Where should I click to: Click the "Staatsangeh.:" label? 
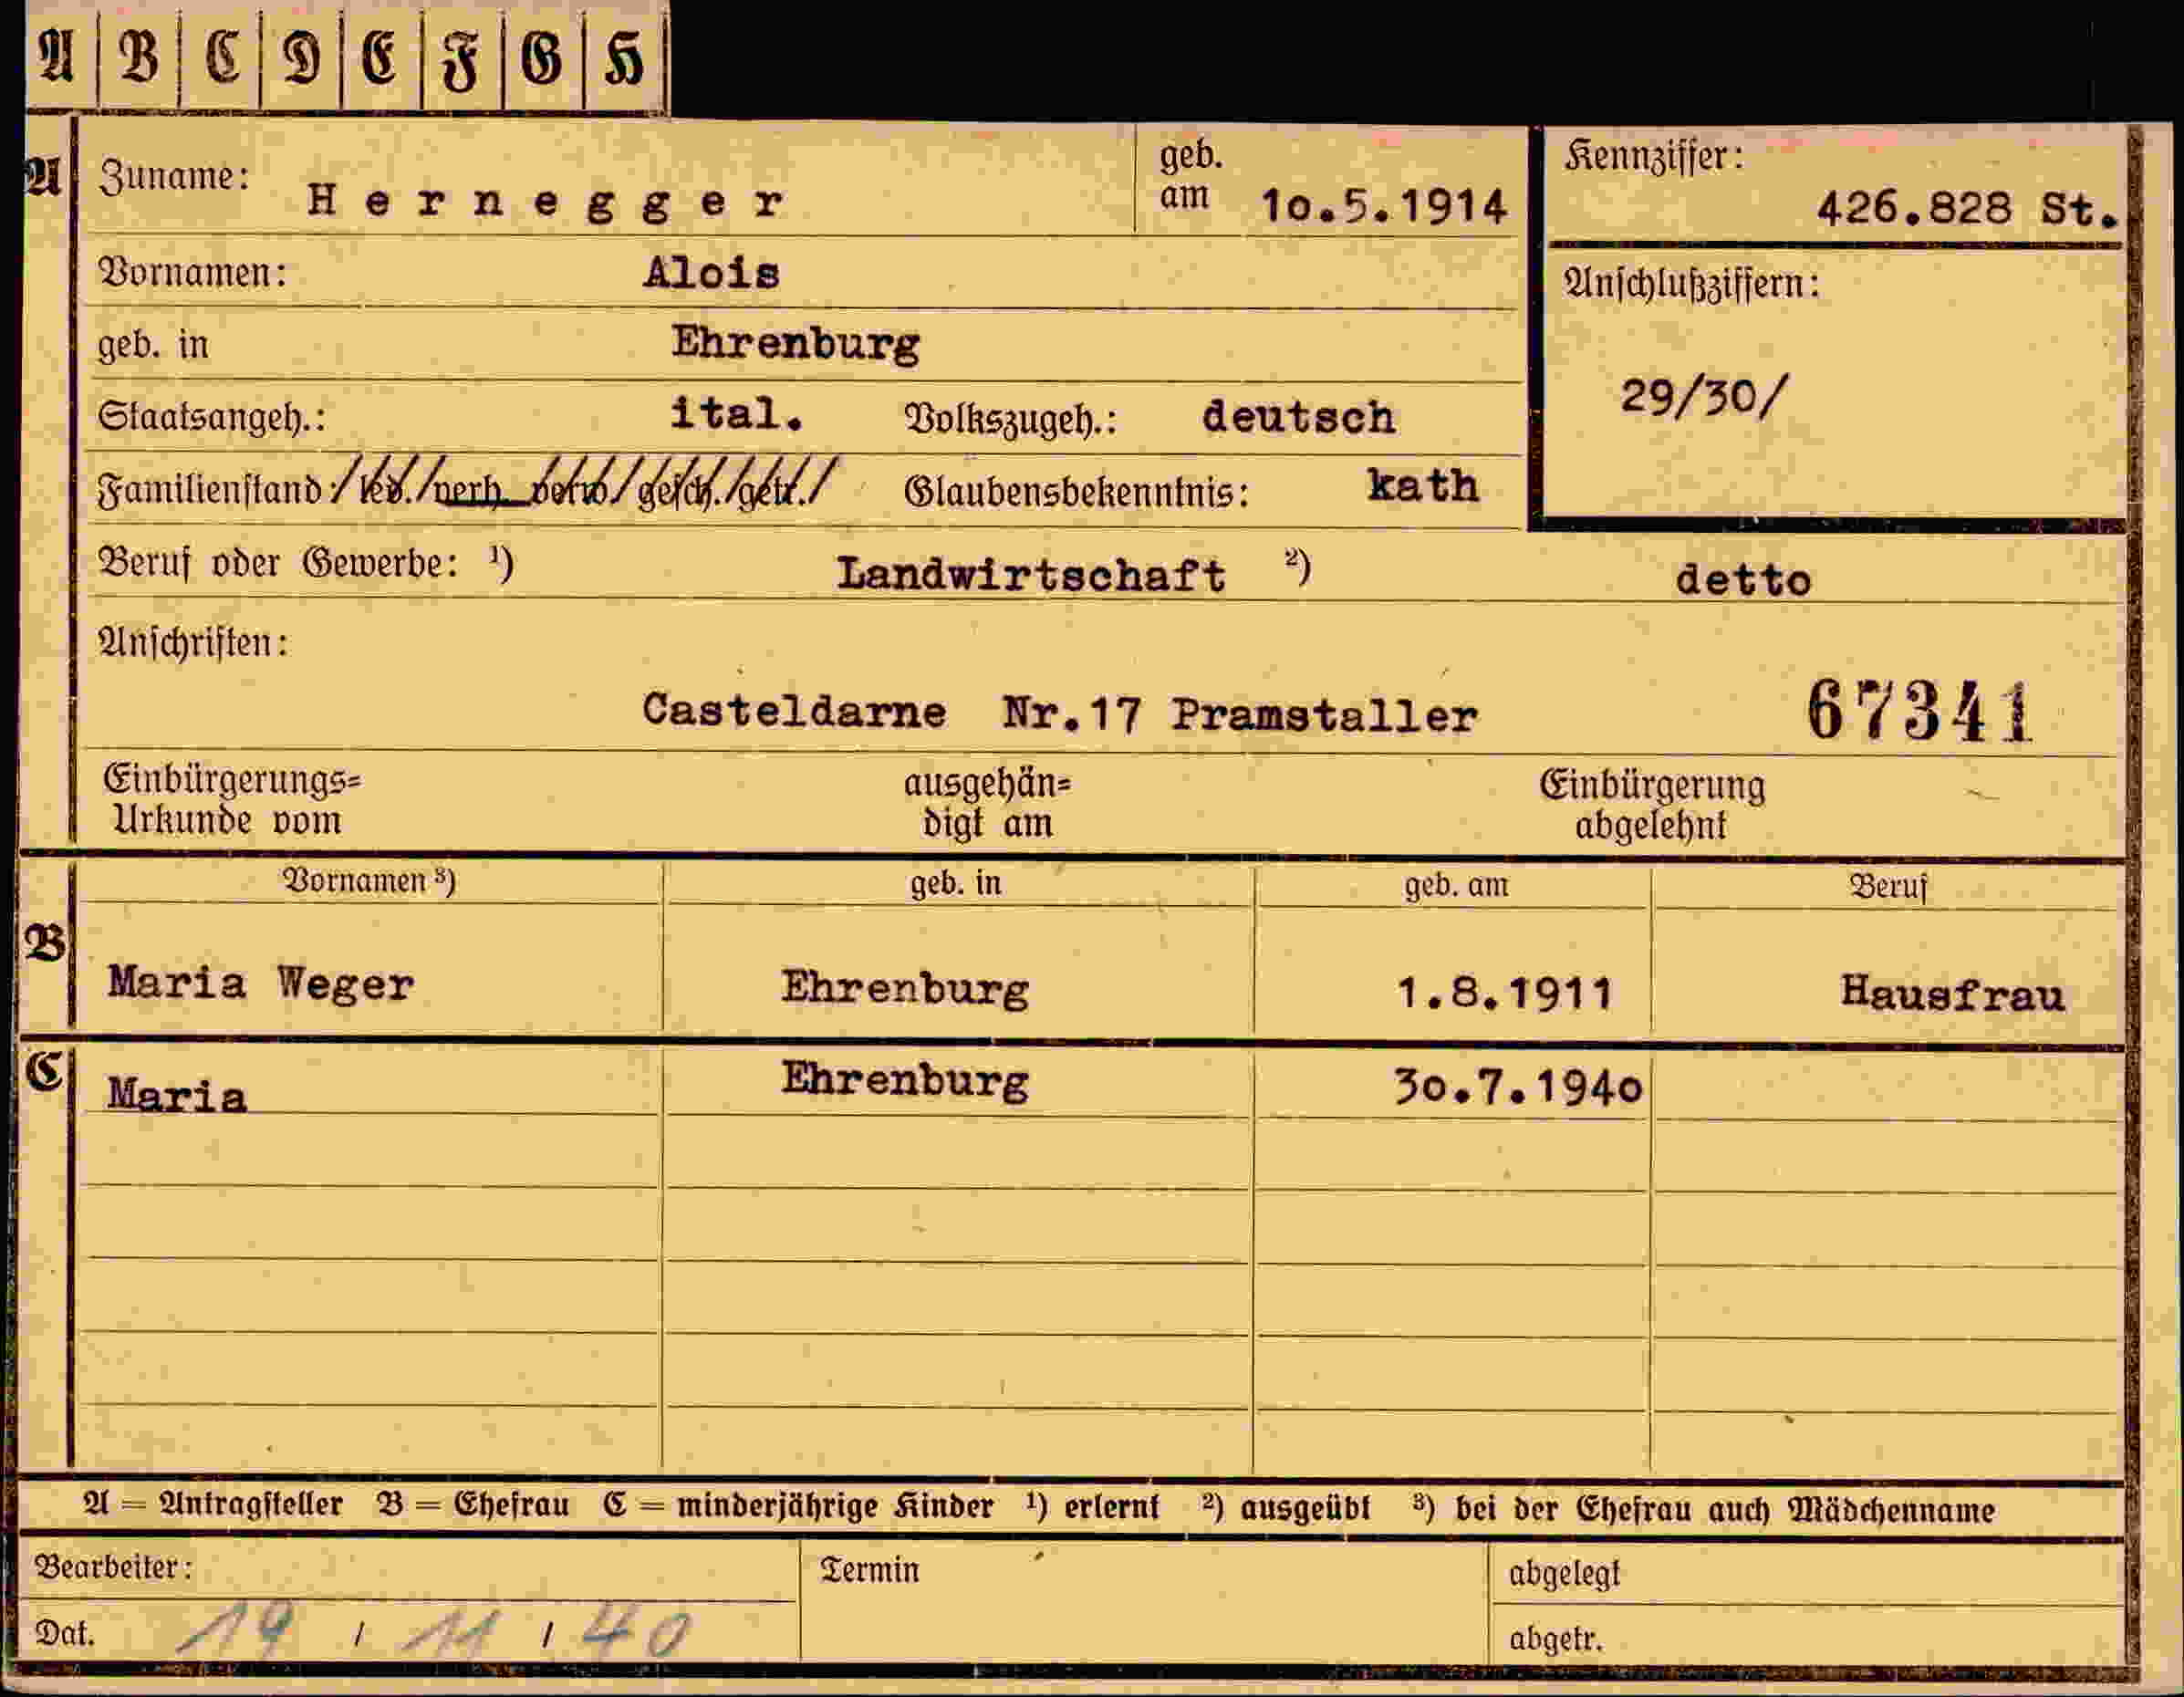coord(211,418)
